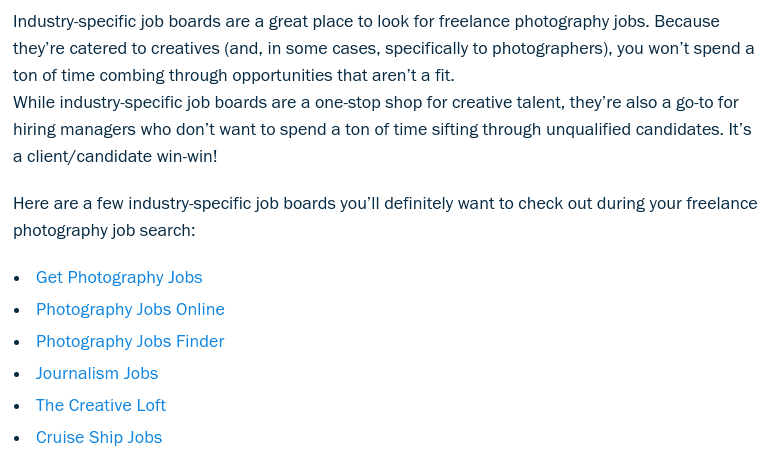Open the Get Photography Jobs link
The height and width of the screenshot is (455, 781).
point(119,277)
